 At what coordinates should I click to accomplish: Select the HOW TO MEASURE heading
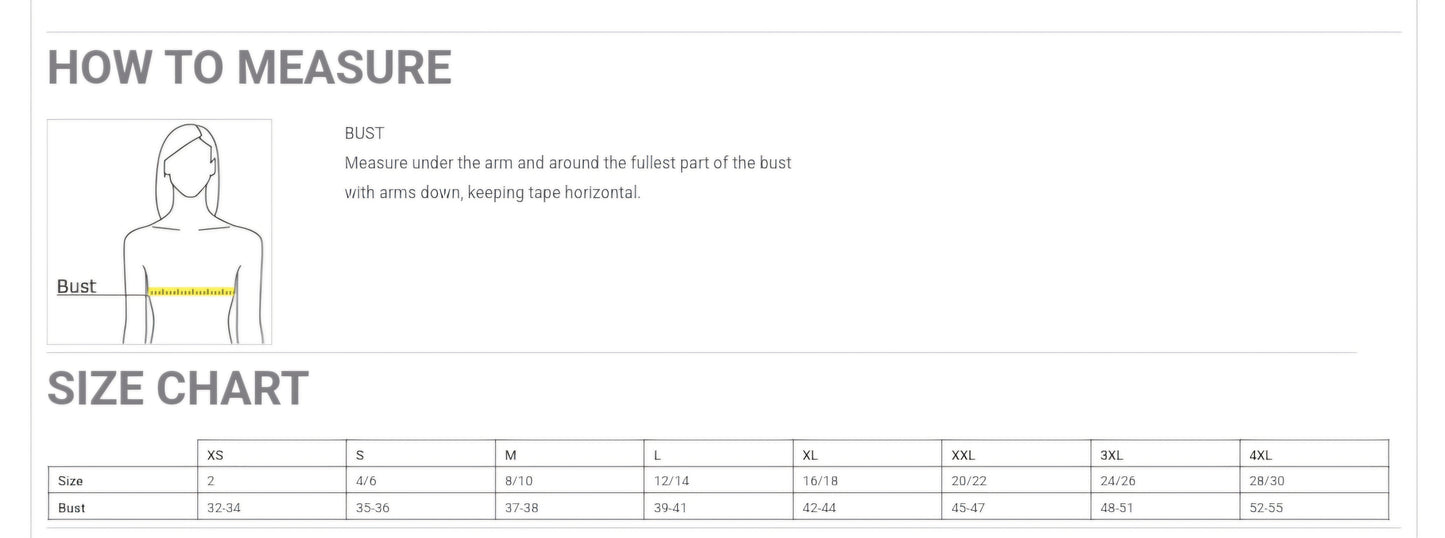pos(249,68)
